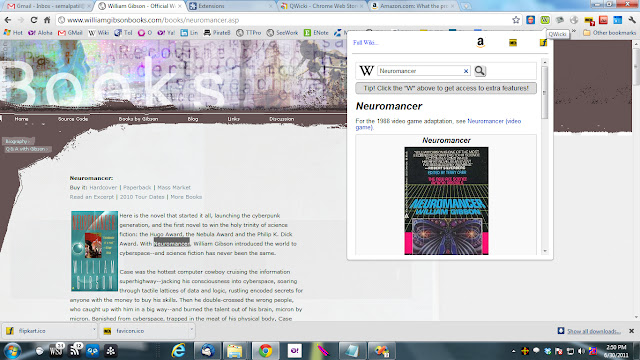Close the downloads bar with X
Viewport: 640px width, 360px height.
click(631, 331)
